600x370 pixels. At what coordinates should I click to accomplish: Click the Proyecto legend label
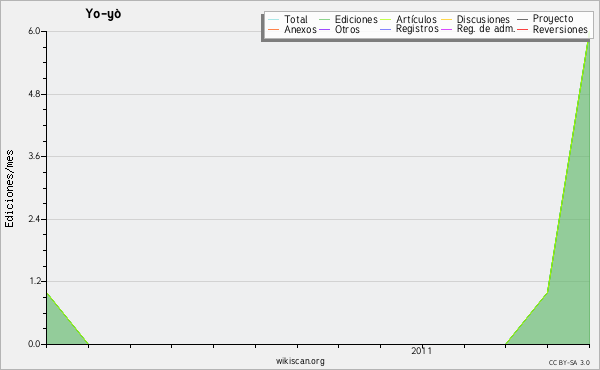[553, 19]
